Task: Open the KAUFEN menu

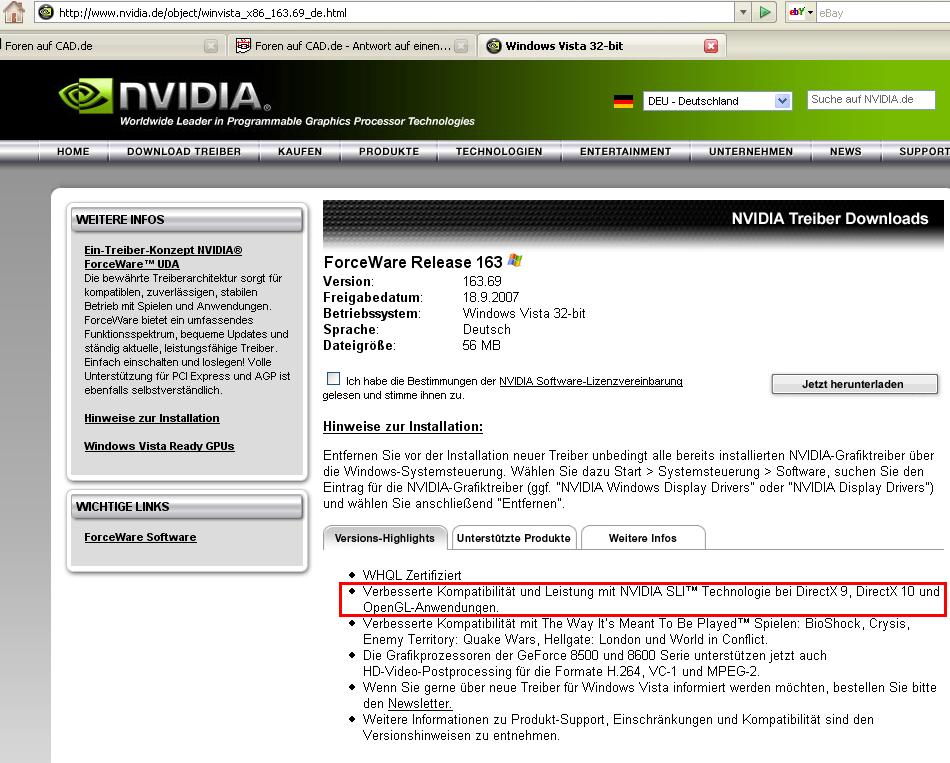Action: (300, 152)
